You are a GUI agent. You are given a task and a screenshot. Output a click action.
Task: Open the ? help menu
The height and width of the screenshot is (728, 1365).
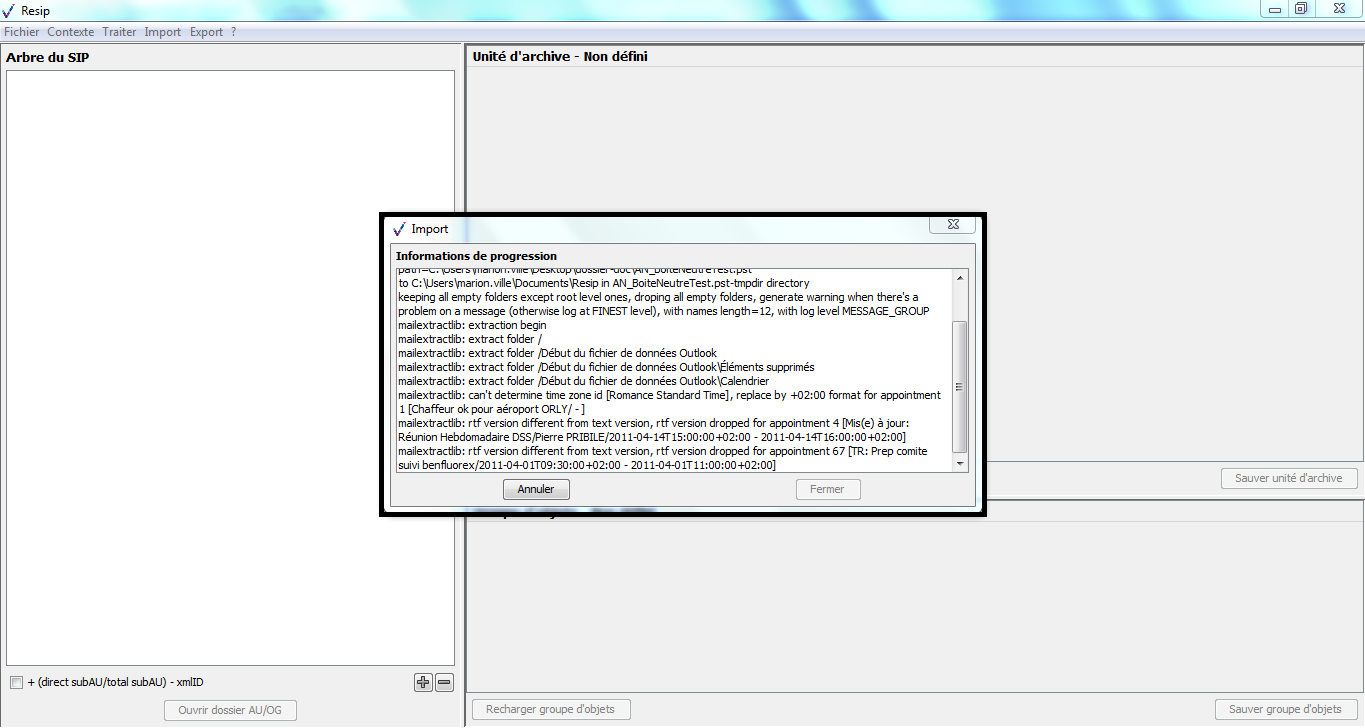pyautogui.click(x=233, y=32)
